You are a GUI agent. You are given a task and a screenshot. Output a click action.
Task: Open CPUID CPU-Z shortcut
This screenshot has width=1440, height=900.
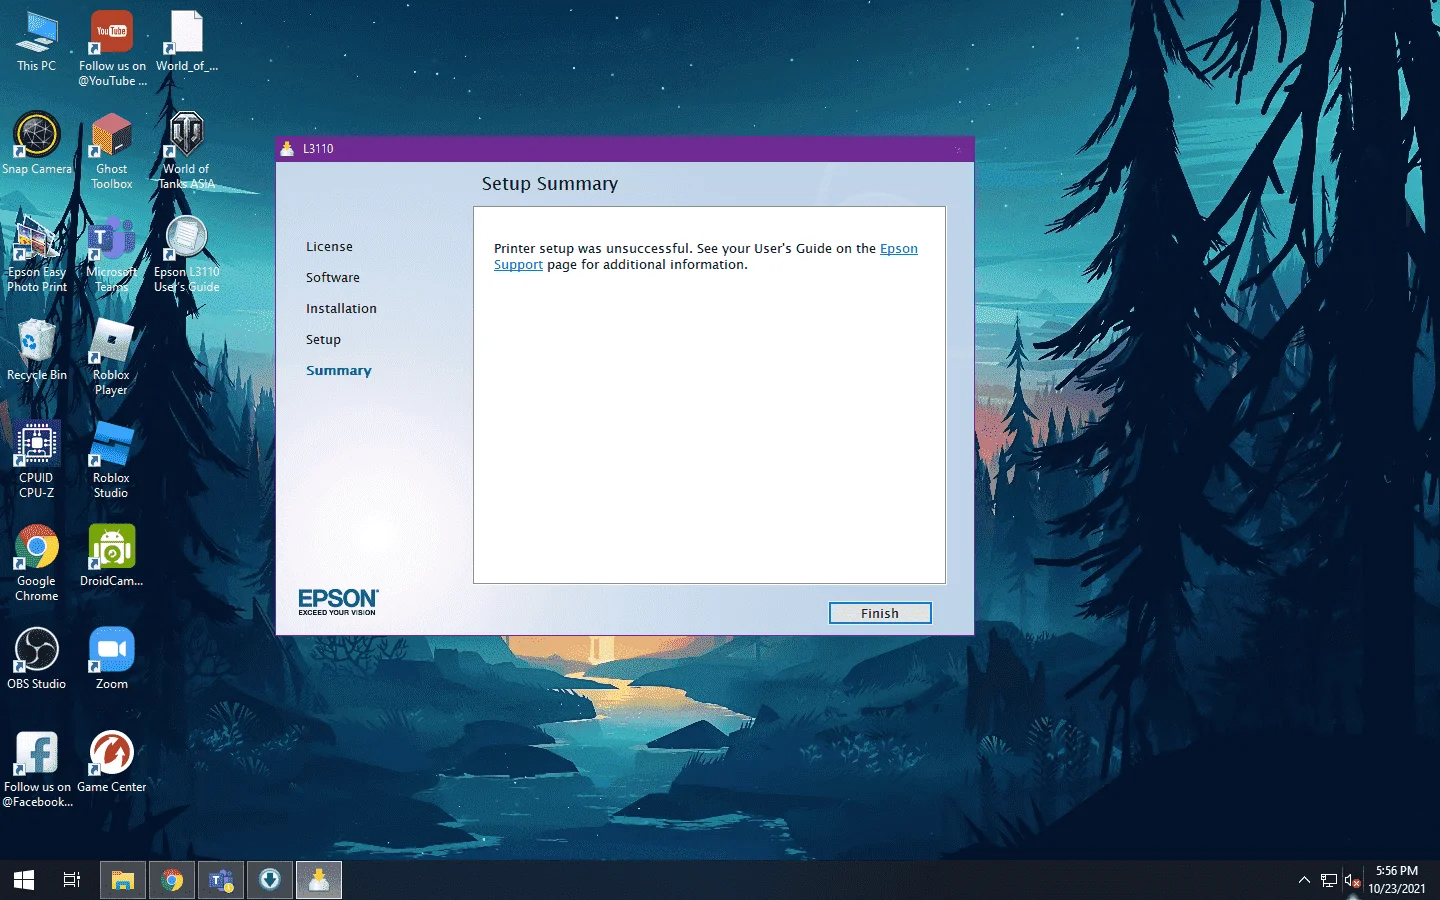(x=37, y=460)
